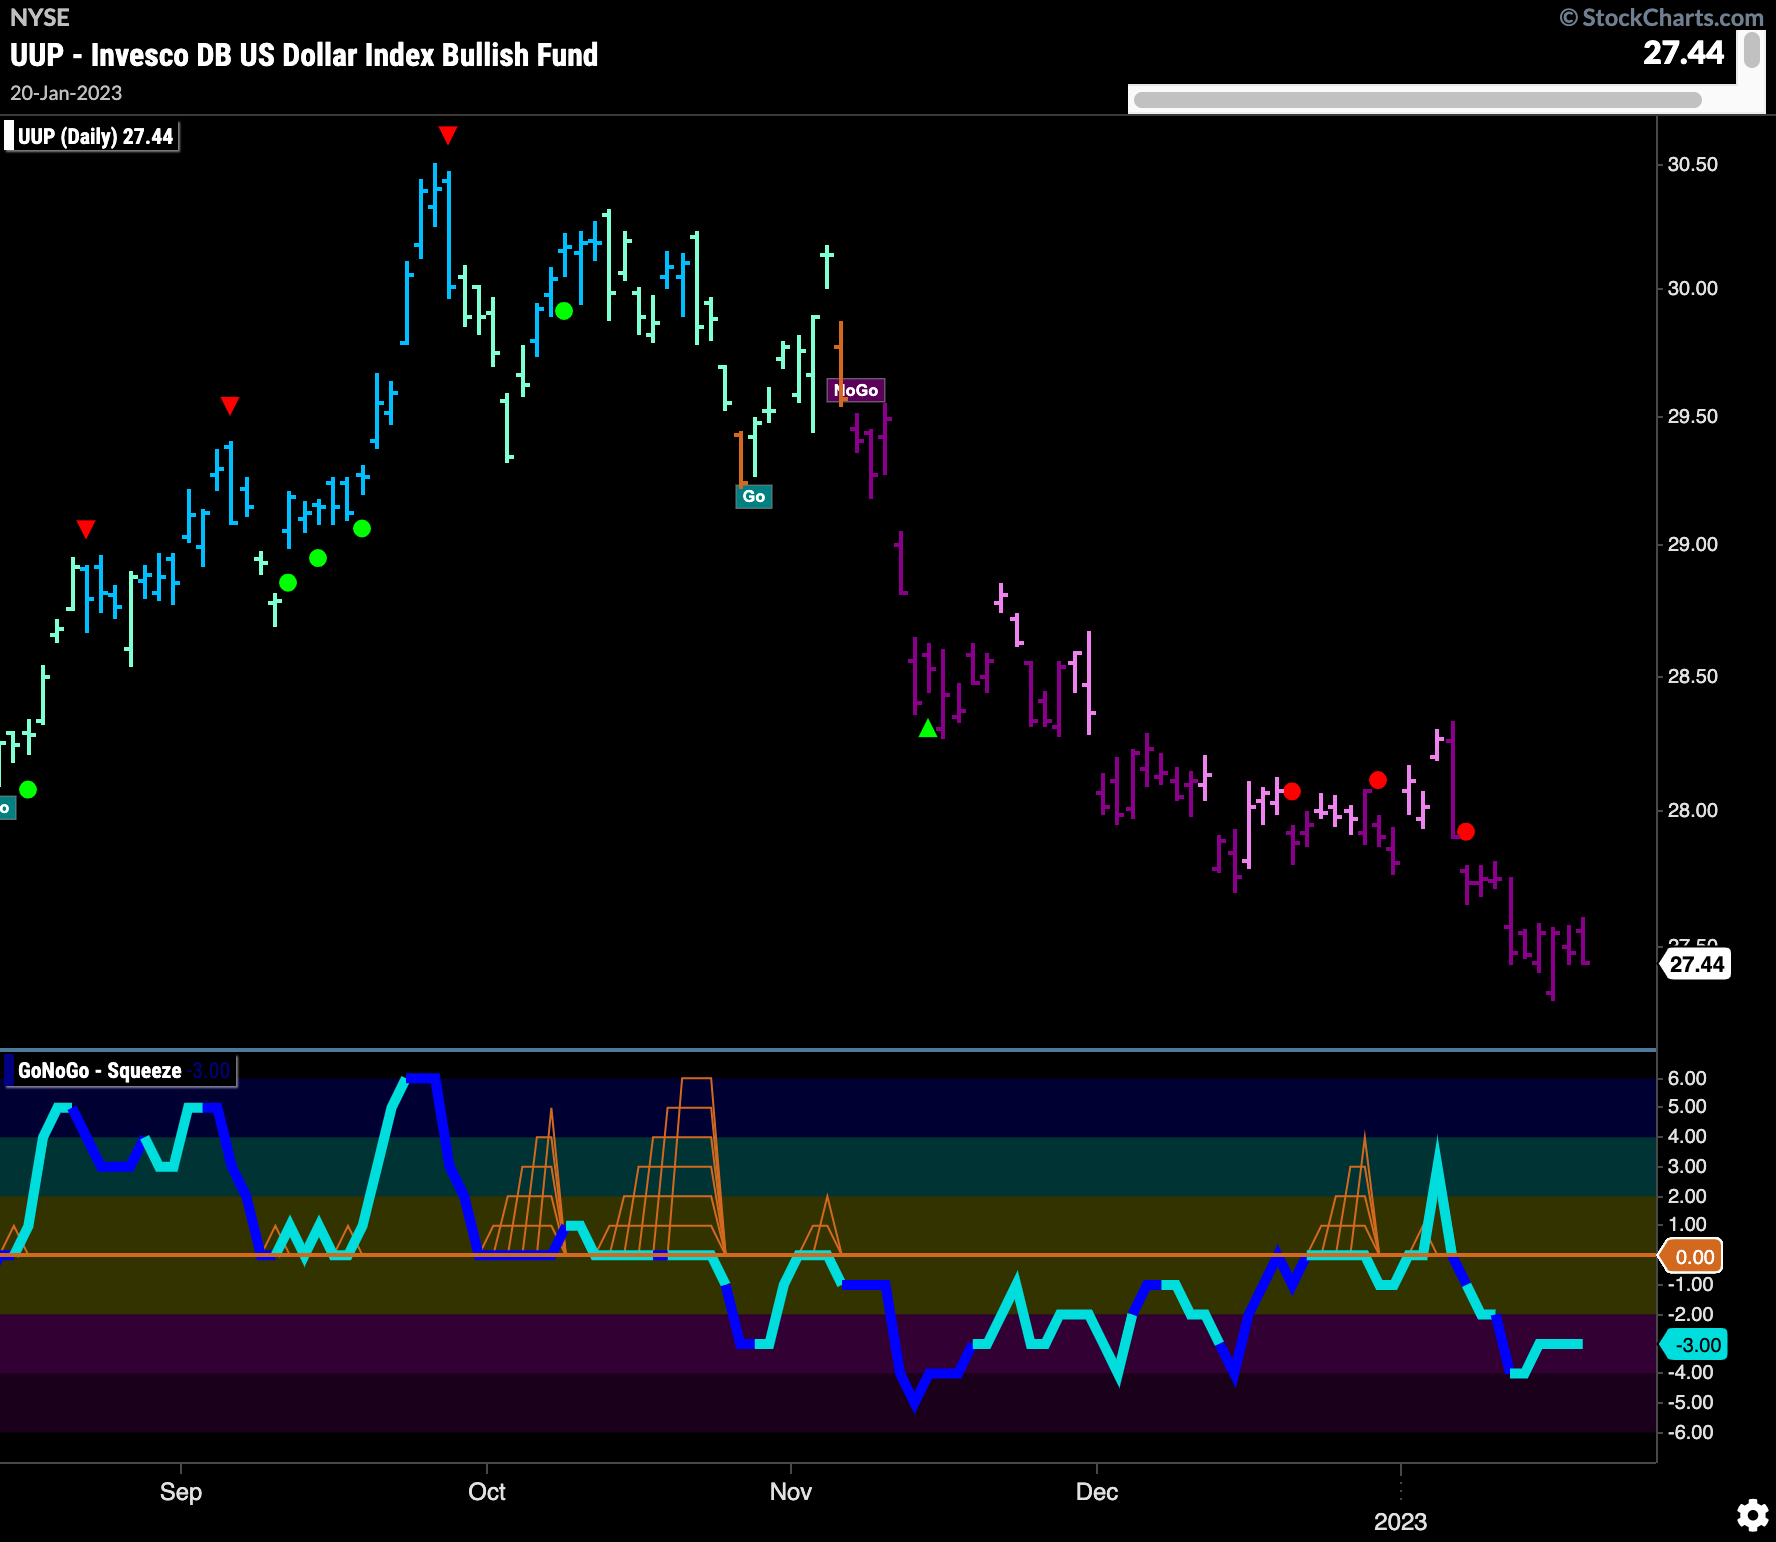Click the 27.44 current price tag on the axis
The height and width of the screenshot is (1542, 1776).
(x=1696, y=964)
